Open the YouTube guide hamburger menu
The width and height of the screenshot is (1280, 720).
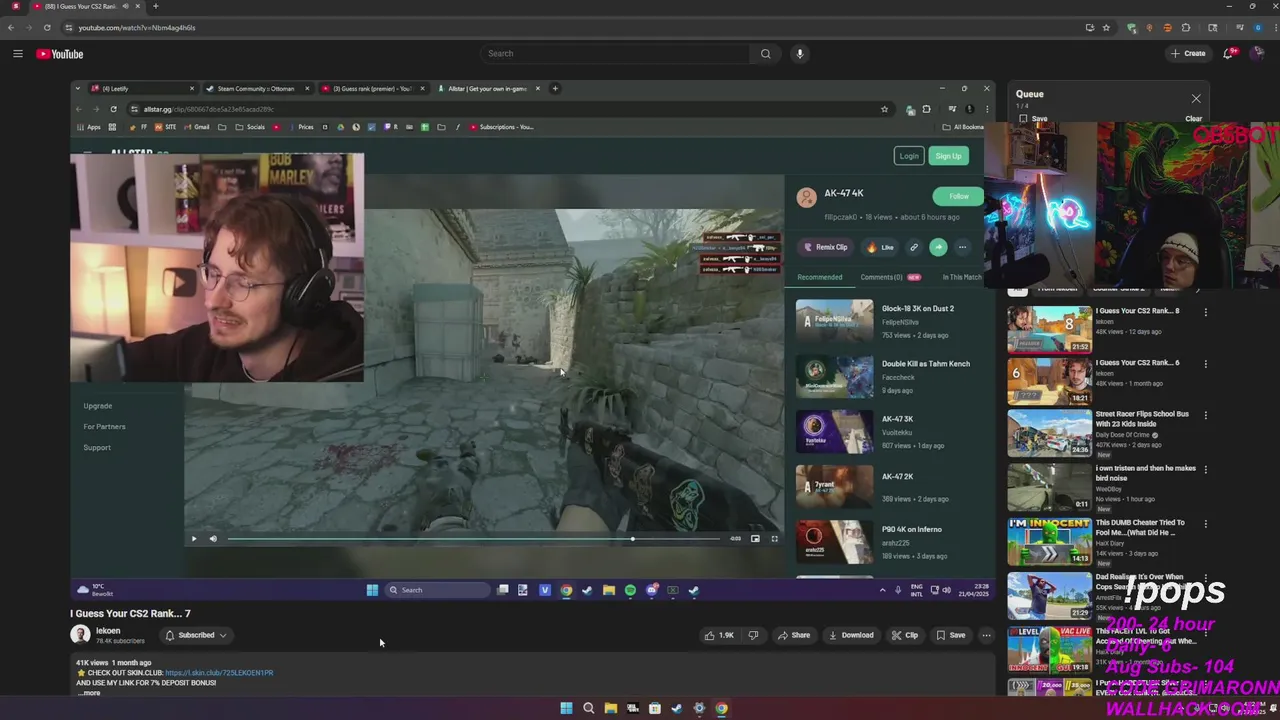18,54
